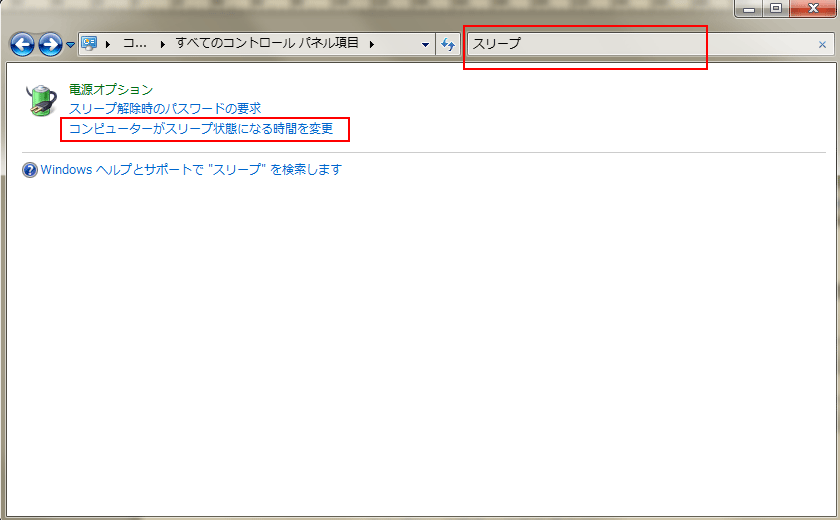Maximize the Control Panel window
The width and height of the screenshot is (840, 520).
776,9
